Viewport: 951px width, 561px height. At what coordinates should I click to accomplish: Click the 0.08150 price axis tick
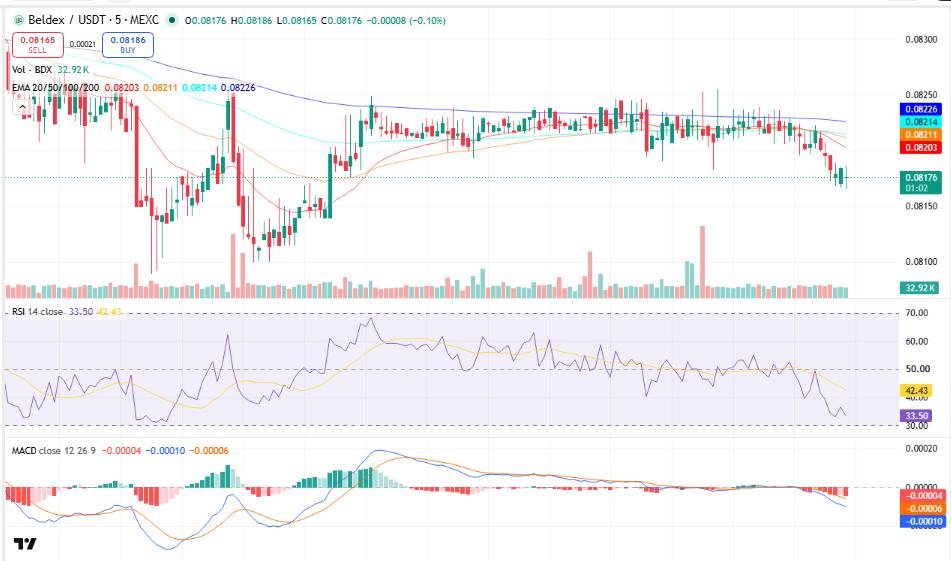(921, 206)
